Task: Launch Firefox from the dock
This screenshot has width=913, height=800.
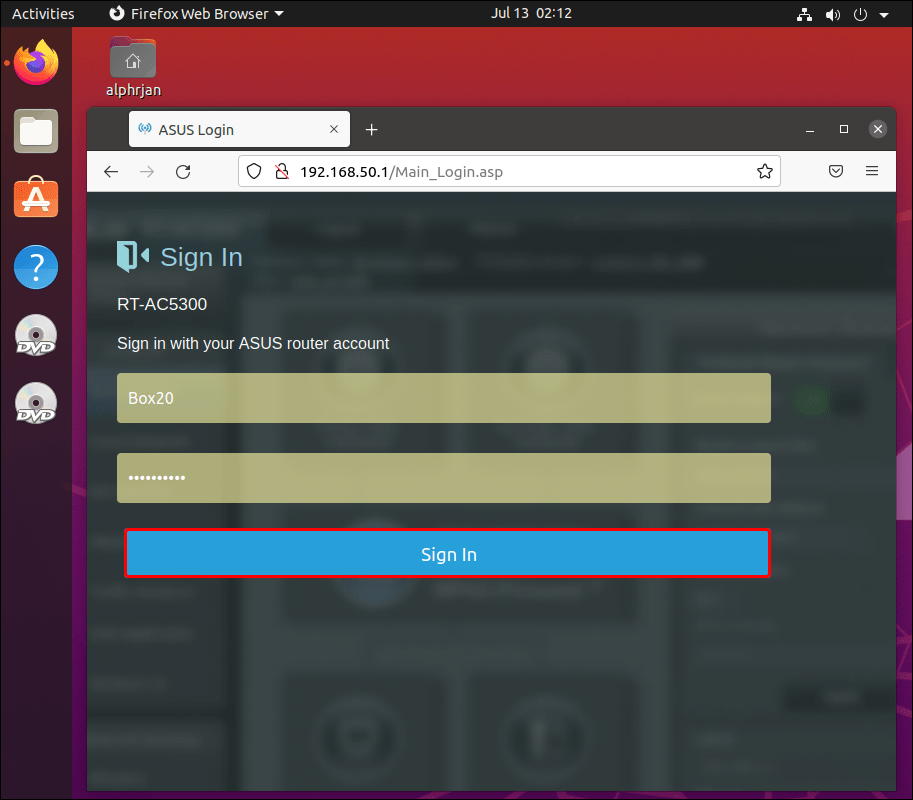Action: tap(35, 62)
